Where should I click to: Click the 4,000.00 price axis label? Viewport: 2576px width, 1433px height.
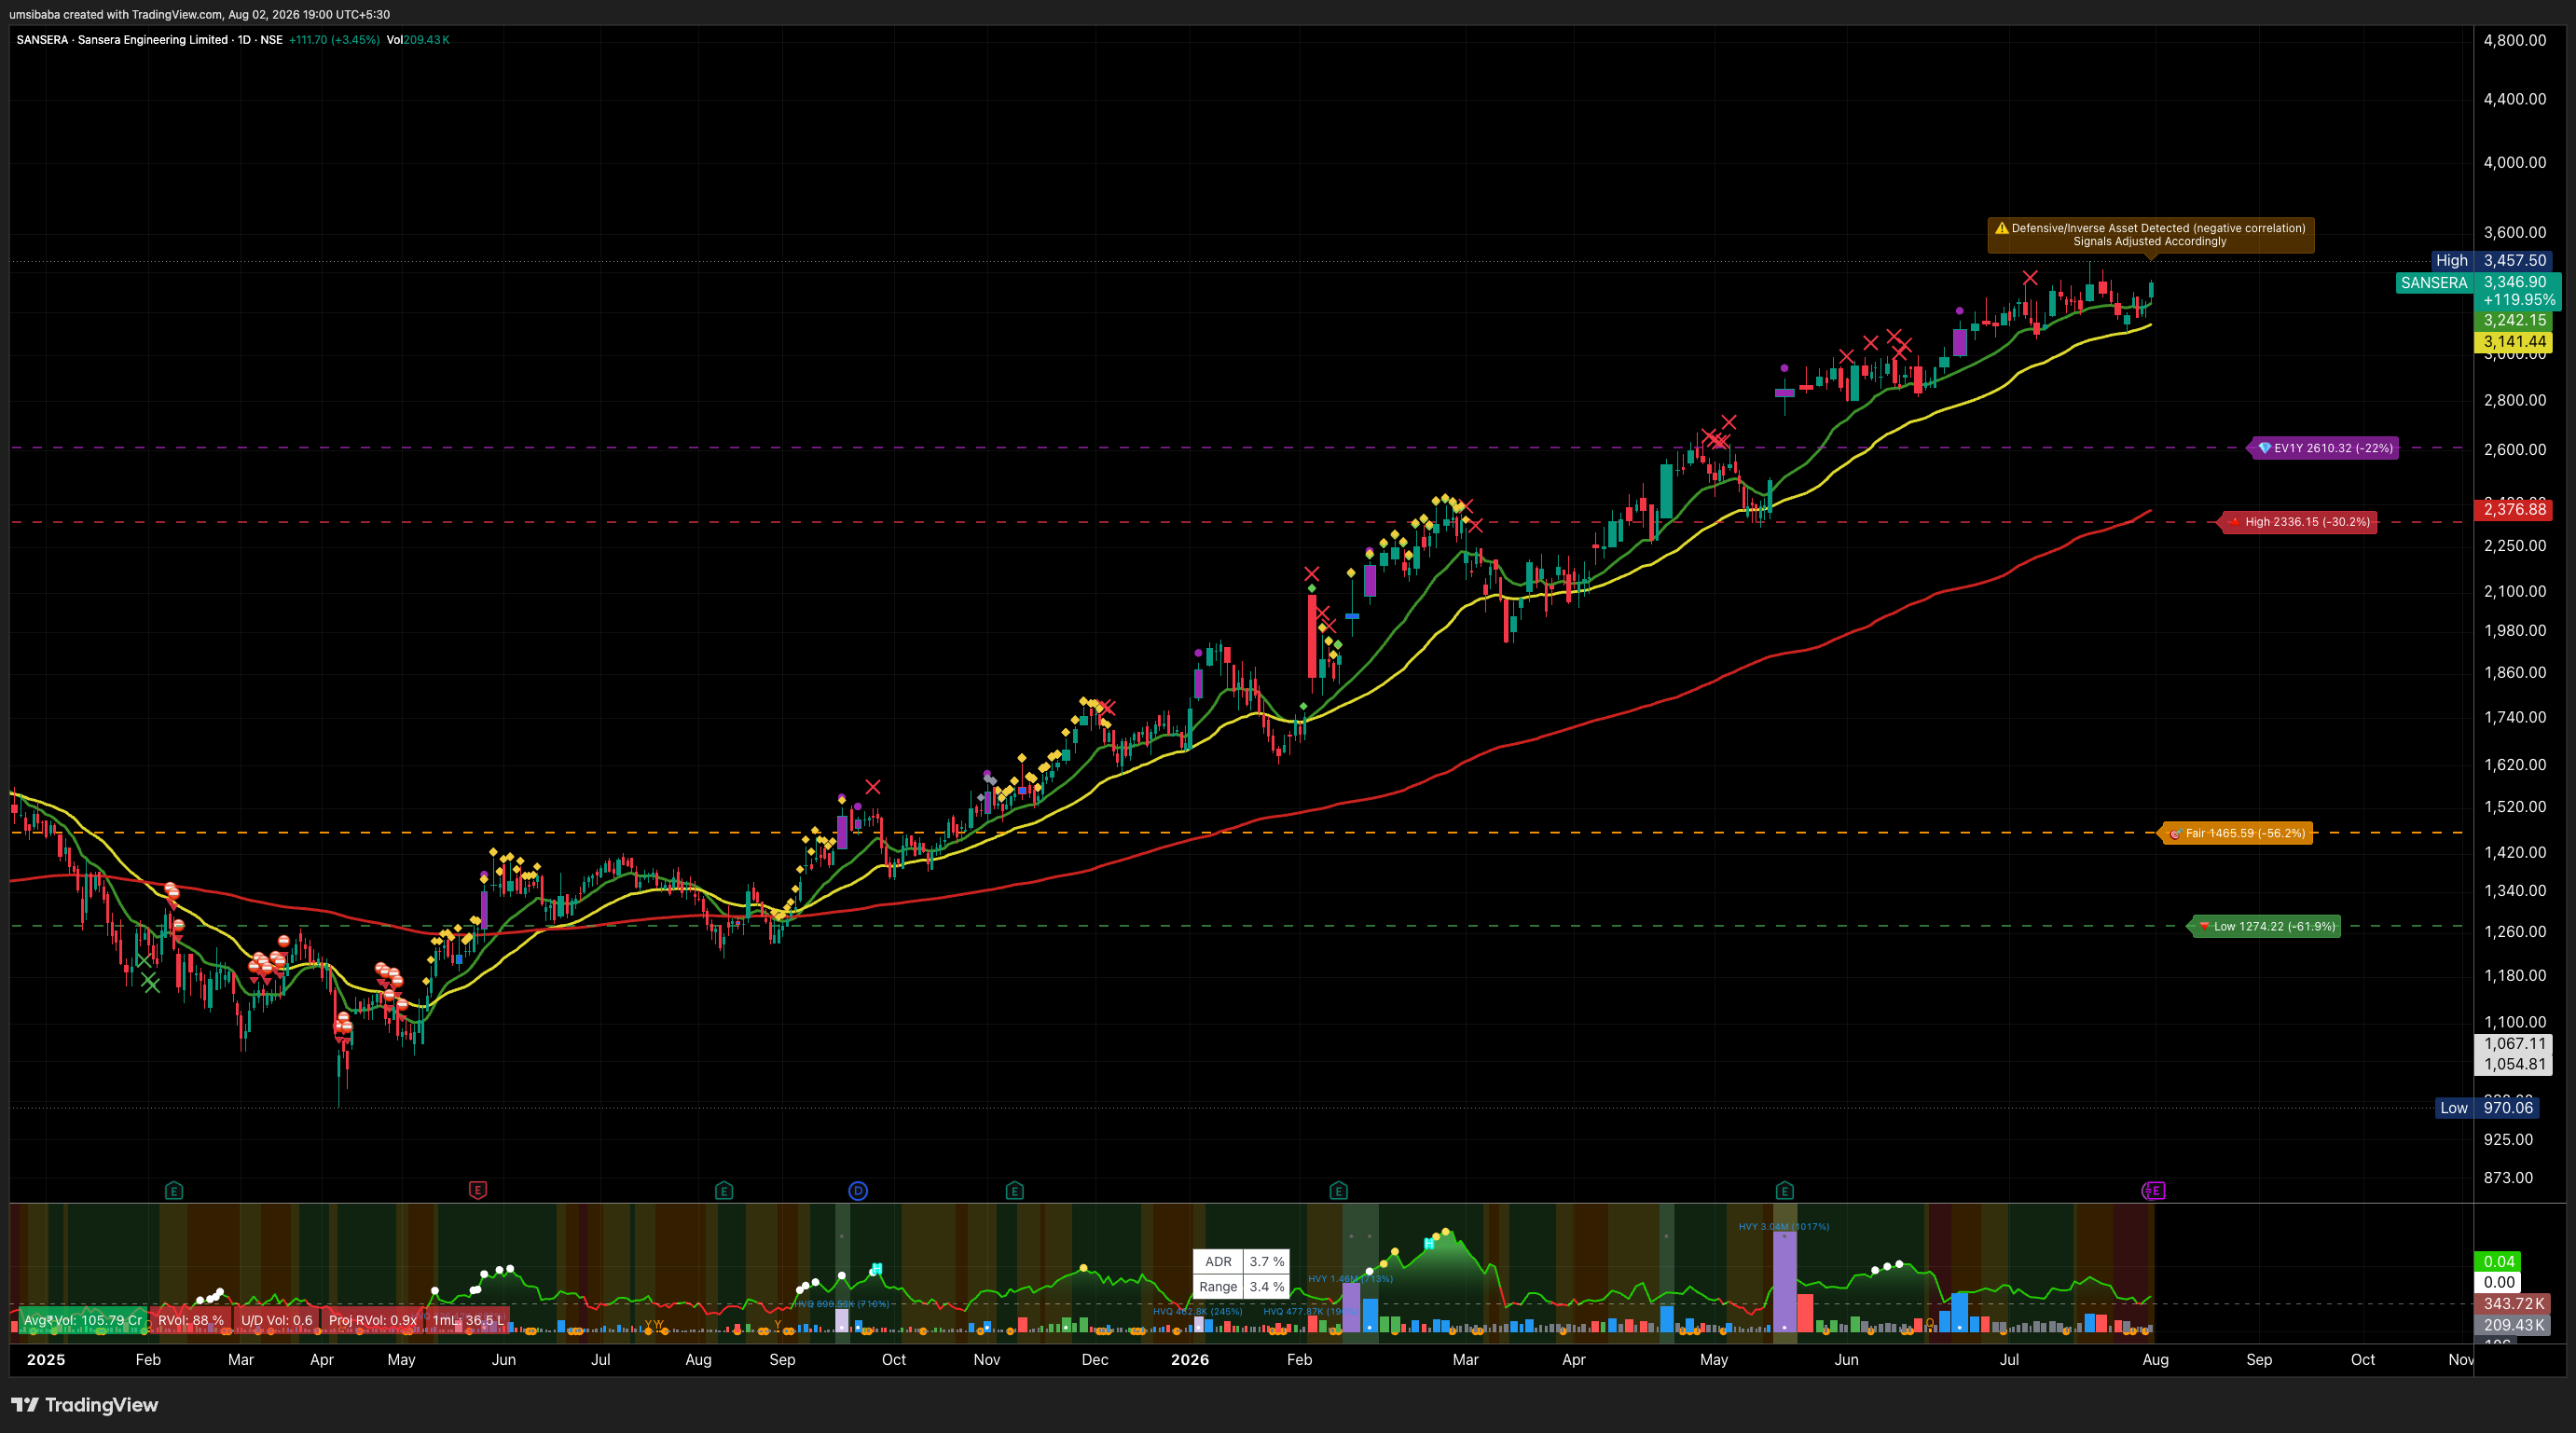point(2515,162)
